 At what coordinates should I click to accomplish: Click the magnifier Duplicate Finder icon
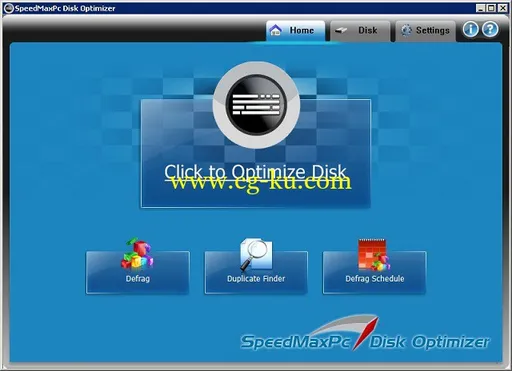coord(255,254)
